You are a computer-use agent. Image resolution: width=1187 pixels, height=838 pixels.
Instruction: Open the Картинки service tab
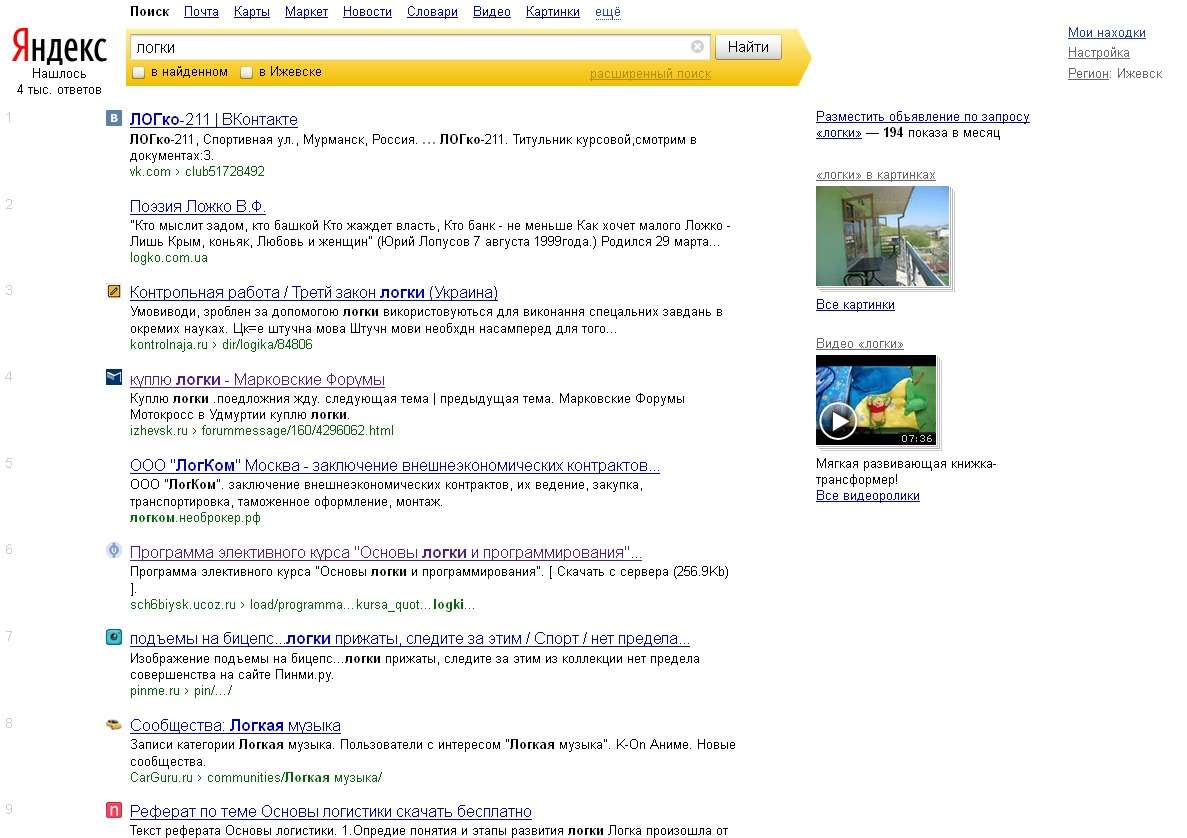click(x=553, y=12)
